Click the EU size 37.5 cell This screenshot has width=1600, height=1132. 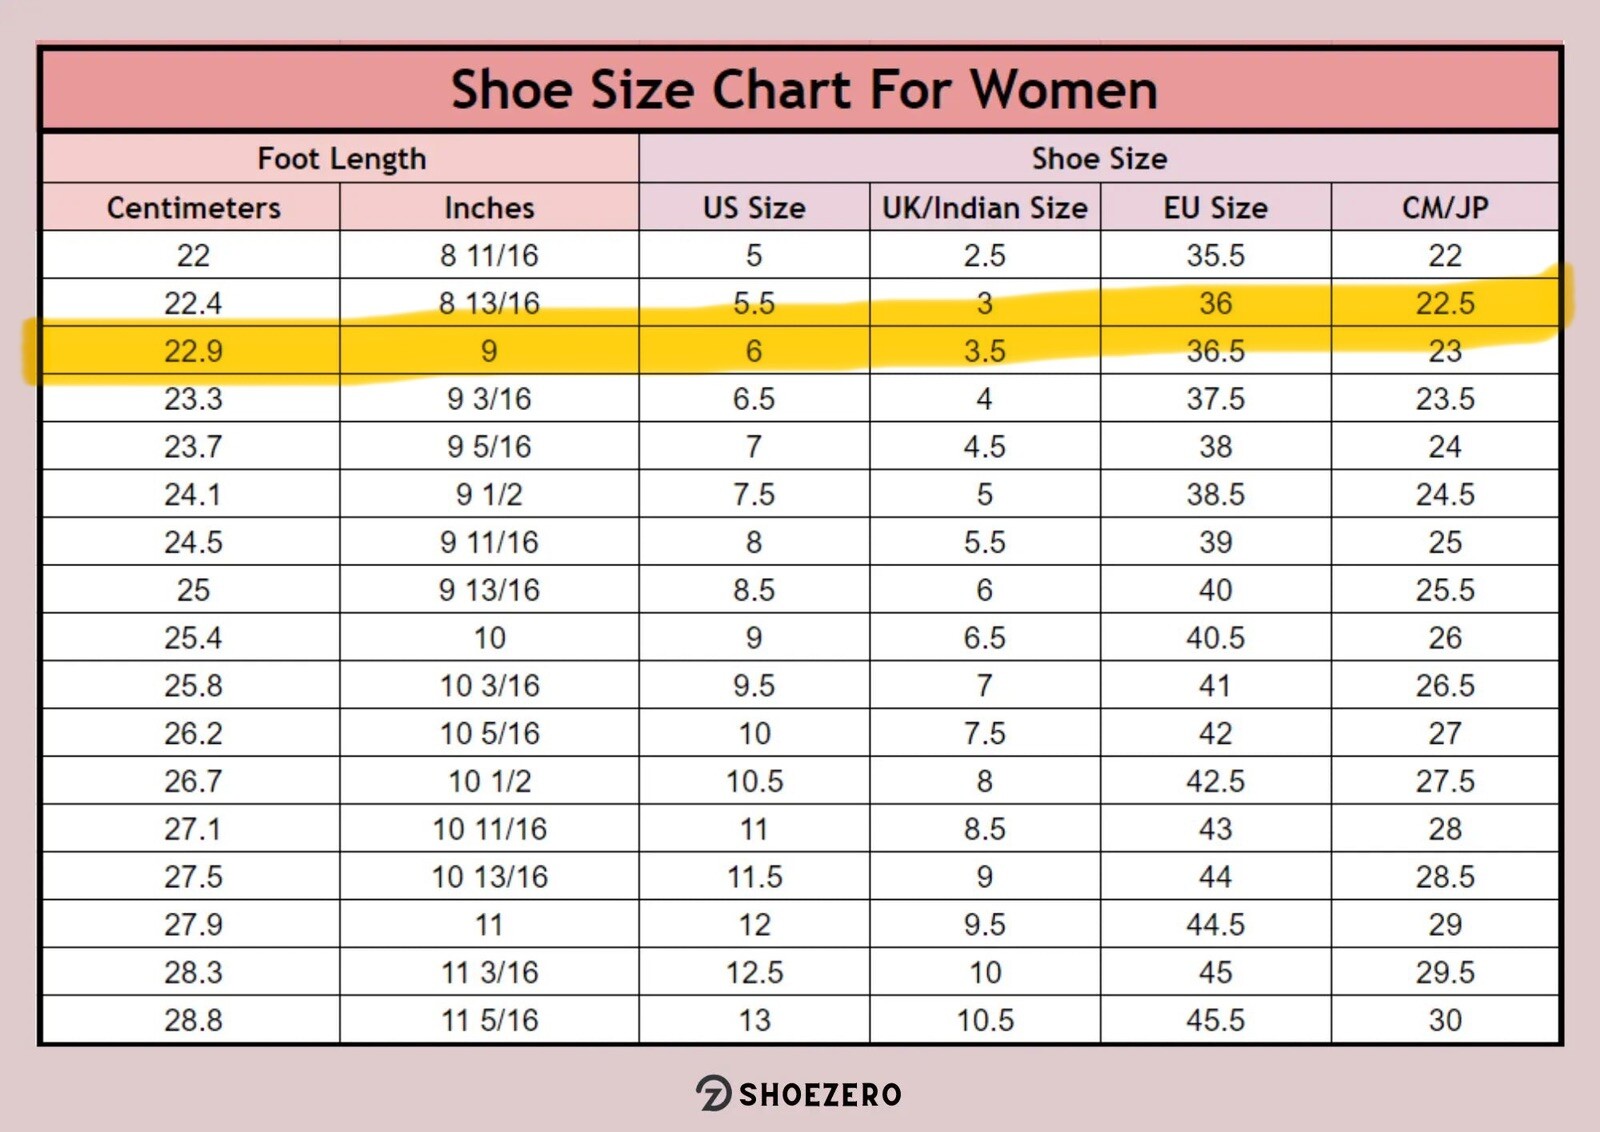(x=1215, y=398)
